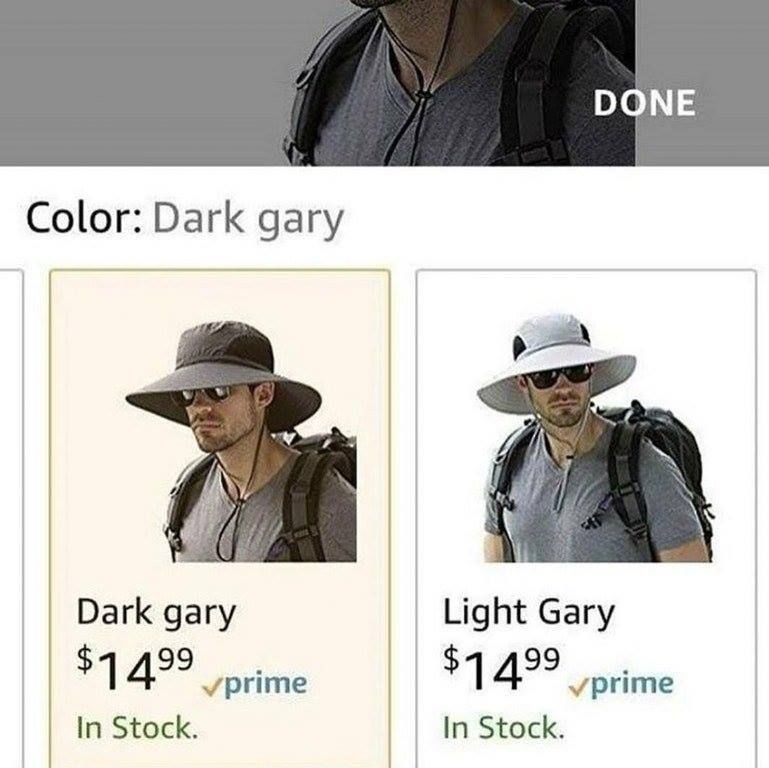Click the $14.99 price under Light Gary
This screenshot has width=769, height=768.
click(501, 669)
